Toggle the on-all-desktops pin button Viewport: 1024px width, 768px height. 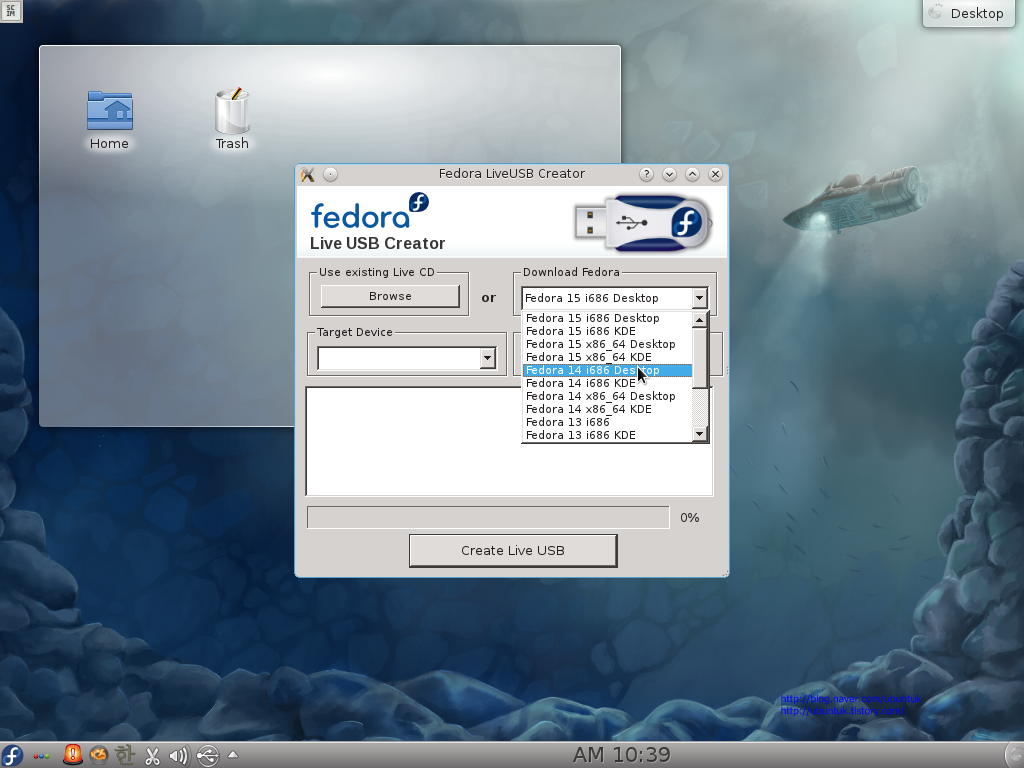[x=330, y=174]
